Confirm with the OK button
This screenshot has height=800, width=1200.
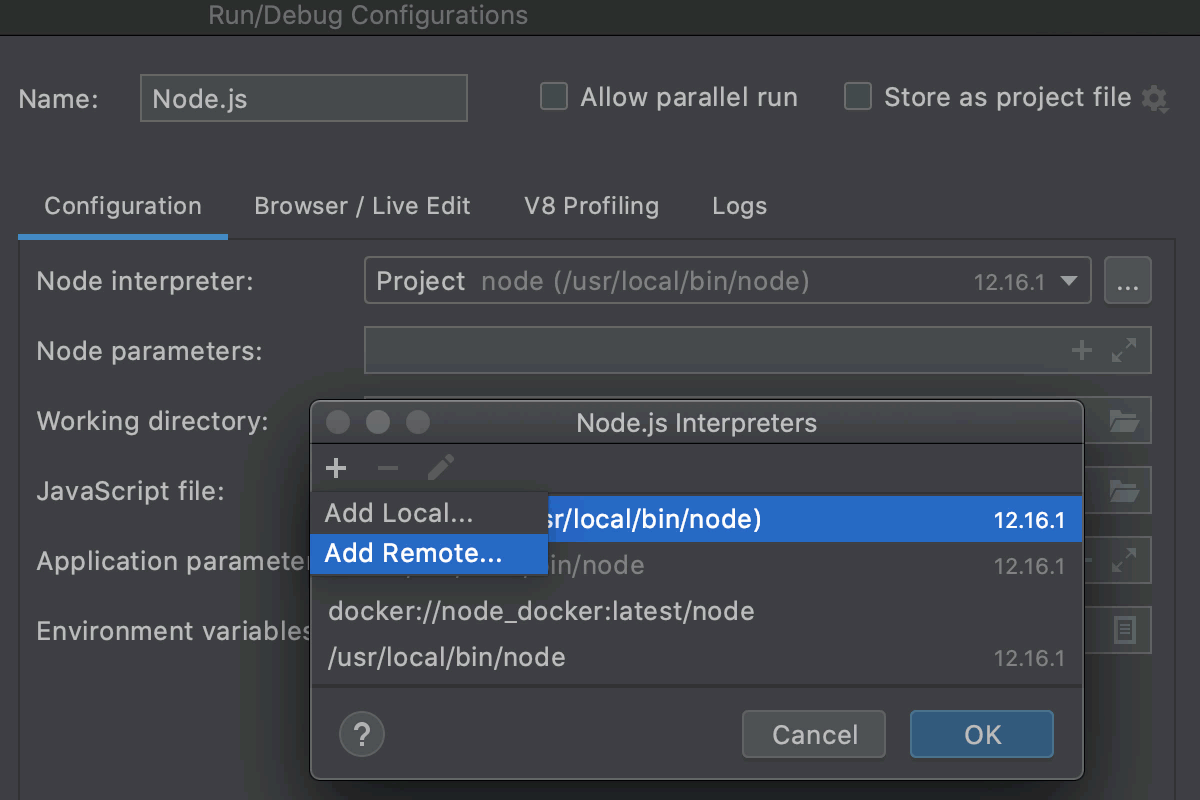(981, 734)
